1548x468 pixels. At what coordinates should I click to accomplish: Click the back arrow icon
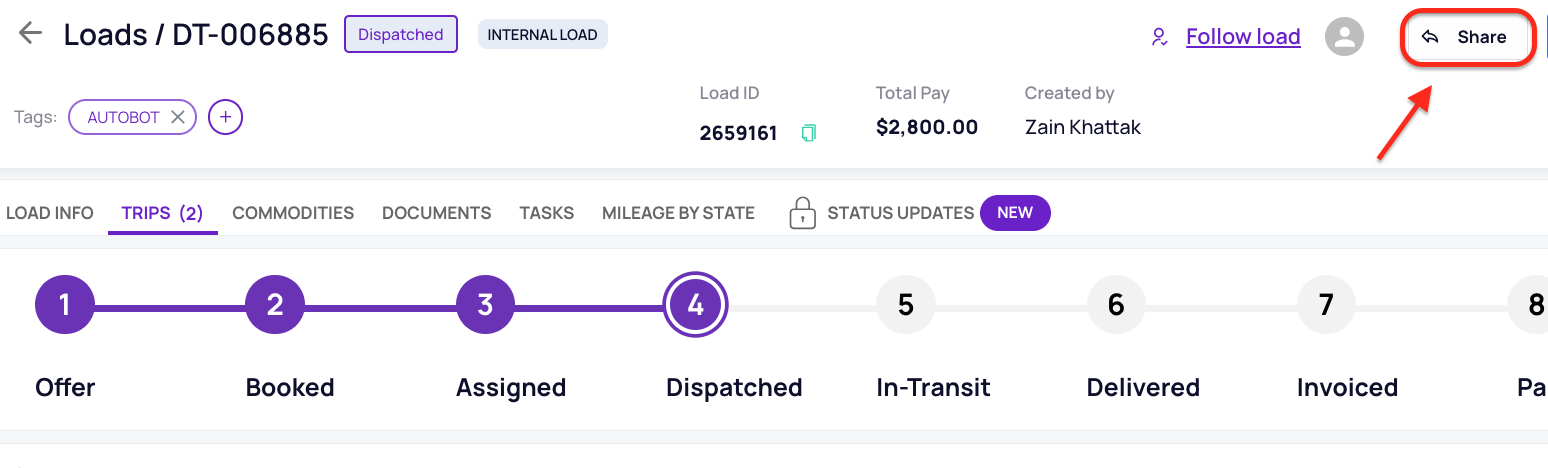click(x=30, y=34)
